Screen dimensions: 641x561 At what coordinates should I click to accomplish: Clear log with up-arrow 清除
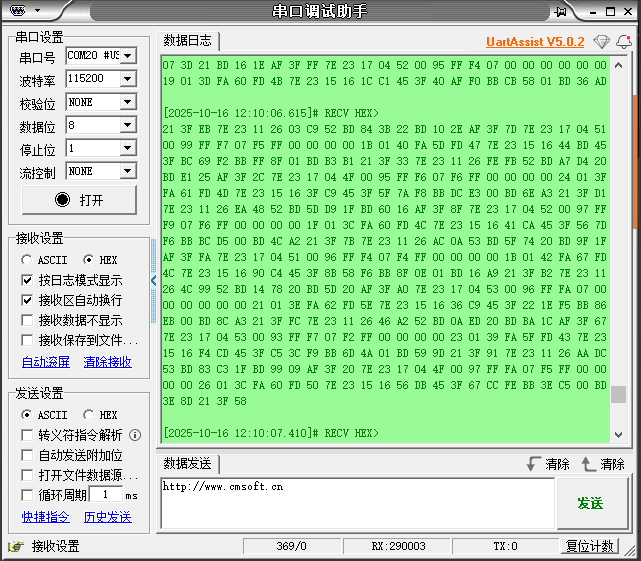602,464
